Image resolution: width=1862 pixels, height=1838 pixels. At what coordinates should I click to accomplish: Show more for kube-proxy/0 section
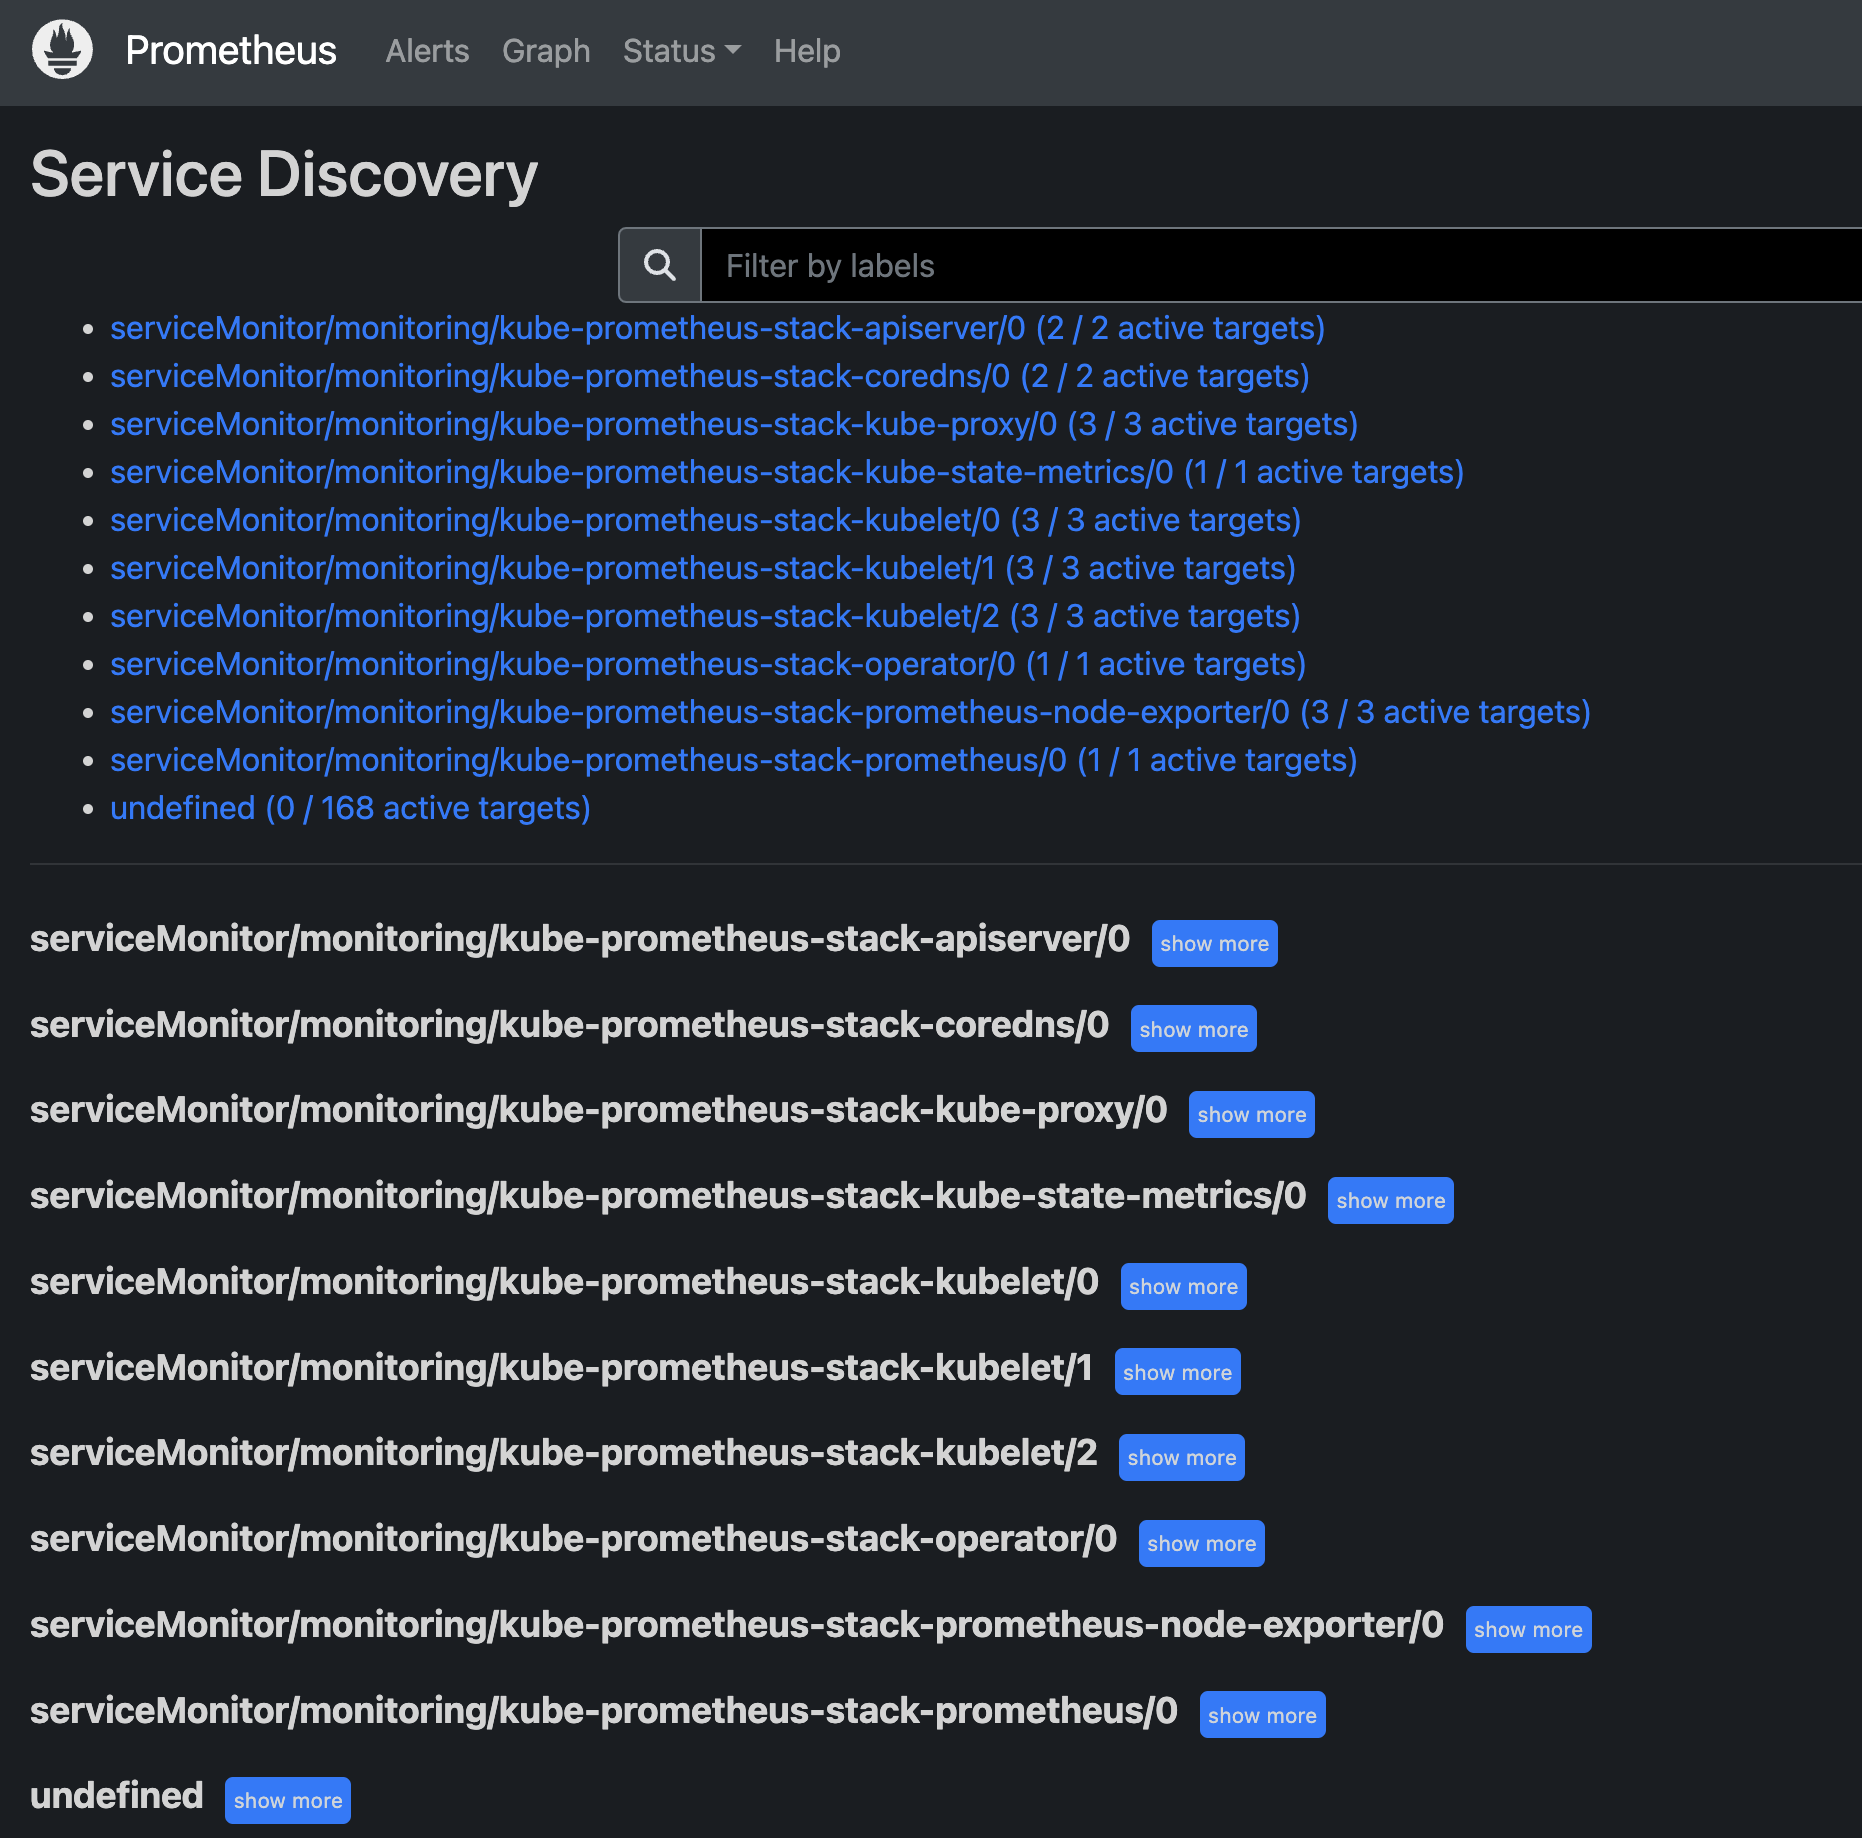pyautogui.click(x=1251, y=1114)
